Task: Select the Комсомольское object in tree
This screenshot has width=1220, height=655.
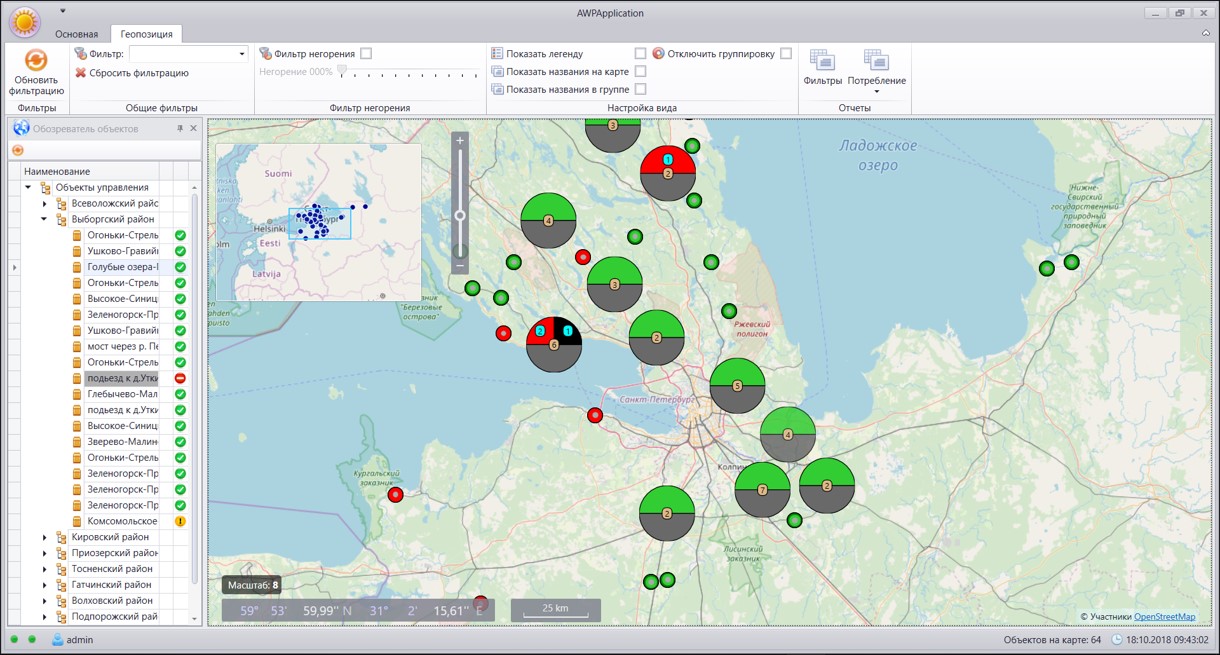Action: pos(122,521)
